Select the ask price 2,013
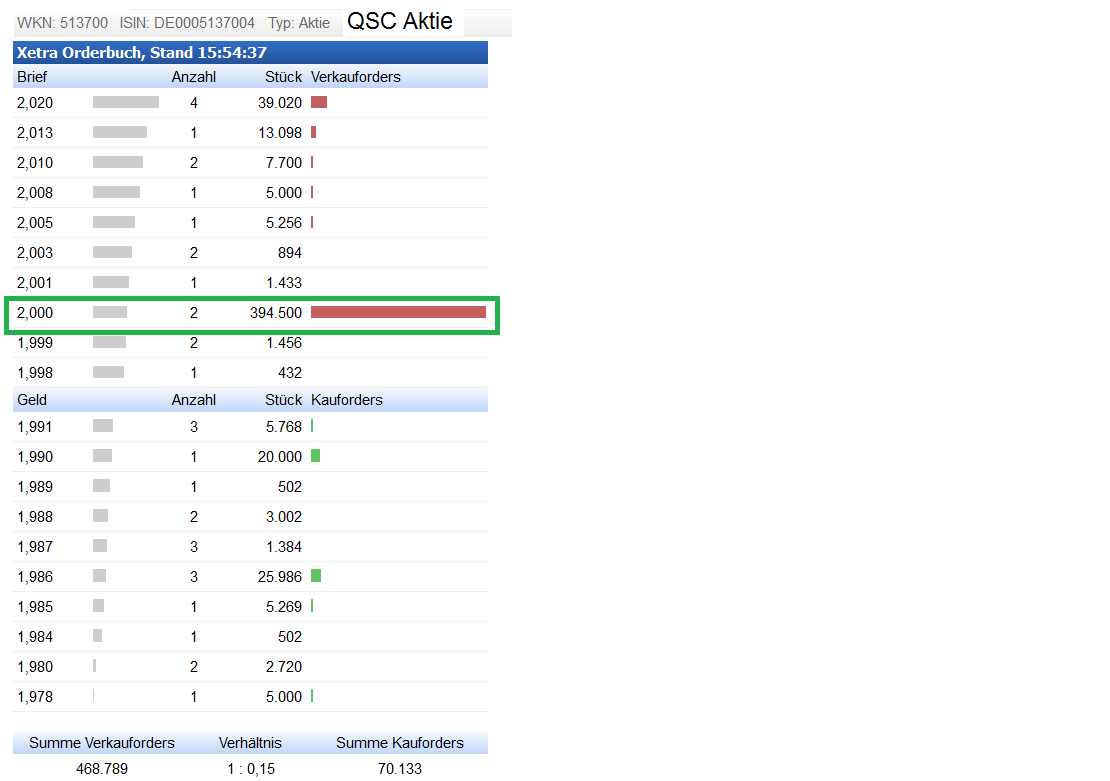 click(x=35, y=132)
